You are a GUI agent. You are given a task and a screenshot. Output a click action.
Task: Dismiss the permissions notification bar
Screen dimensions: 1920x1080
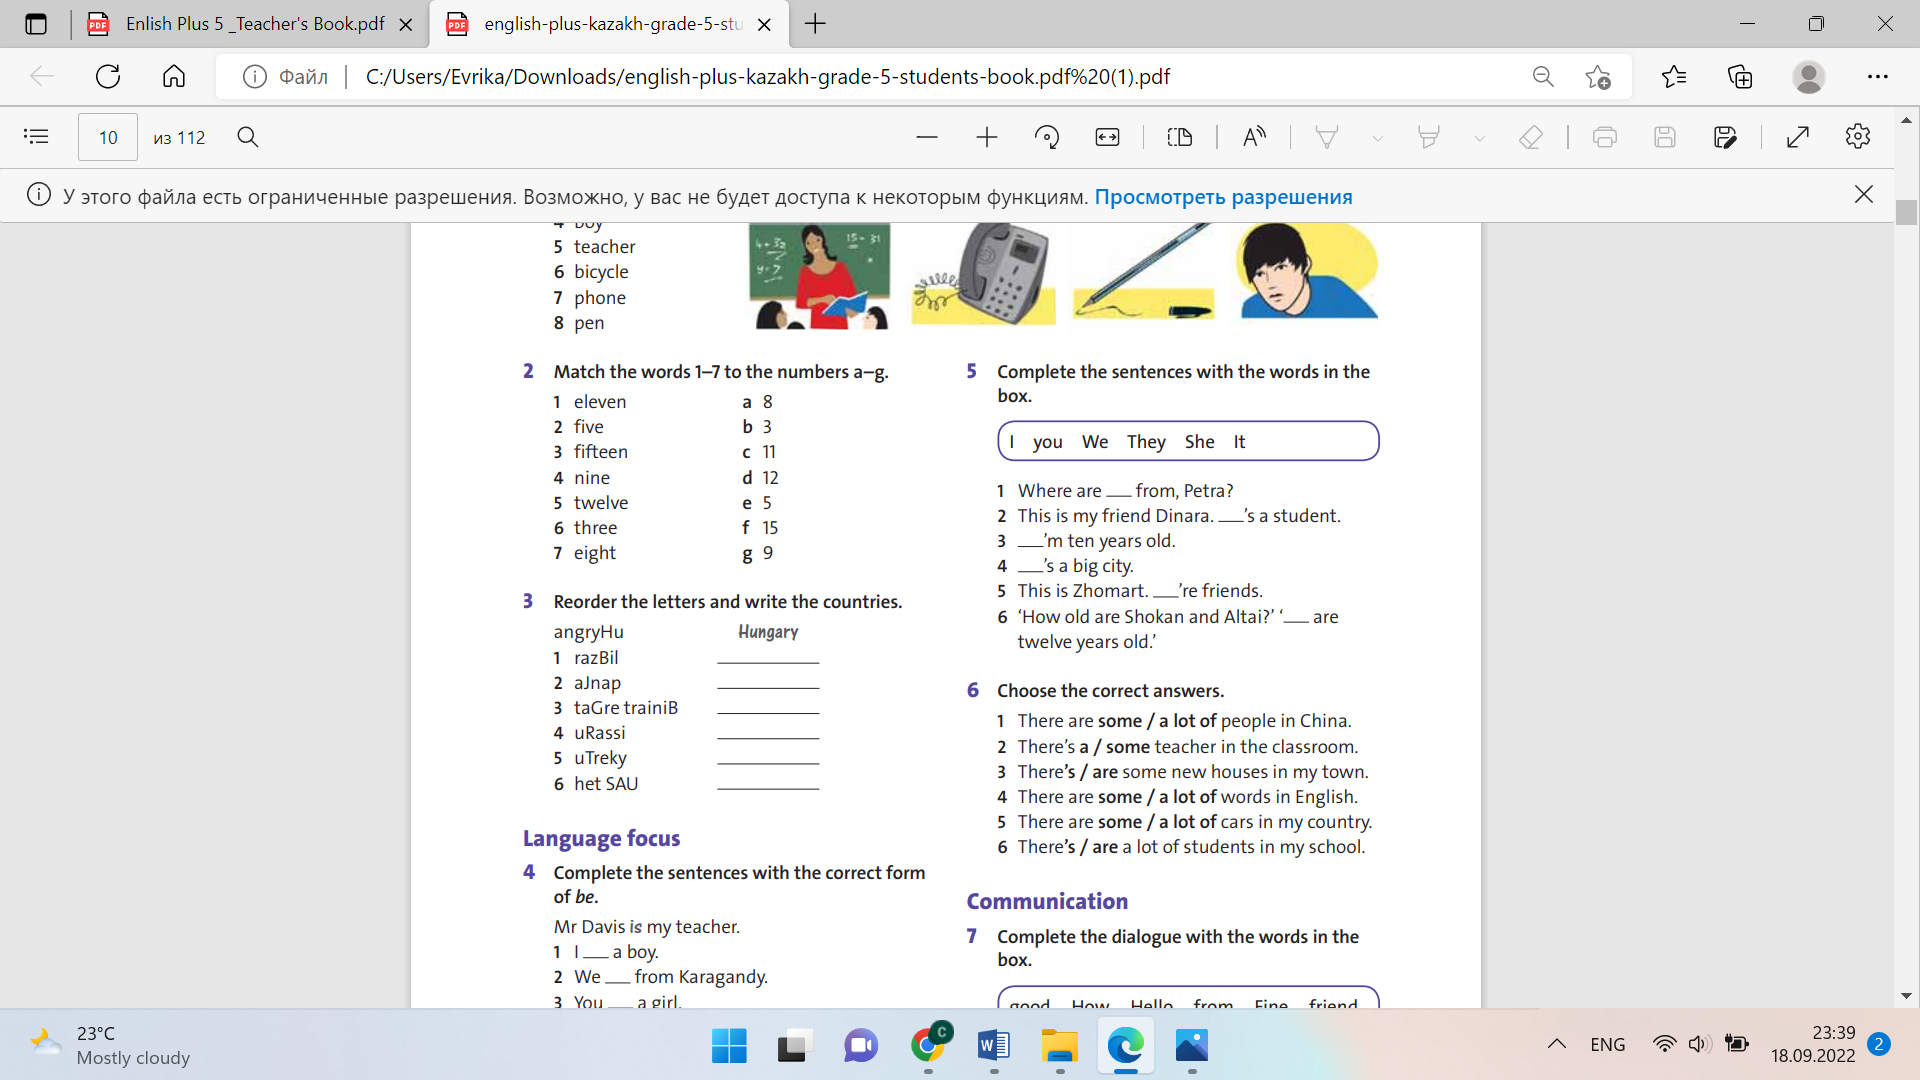[x=1863, y=194]
